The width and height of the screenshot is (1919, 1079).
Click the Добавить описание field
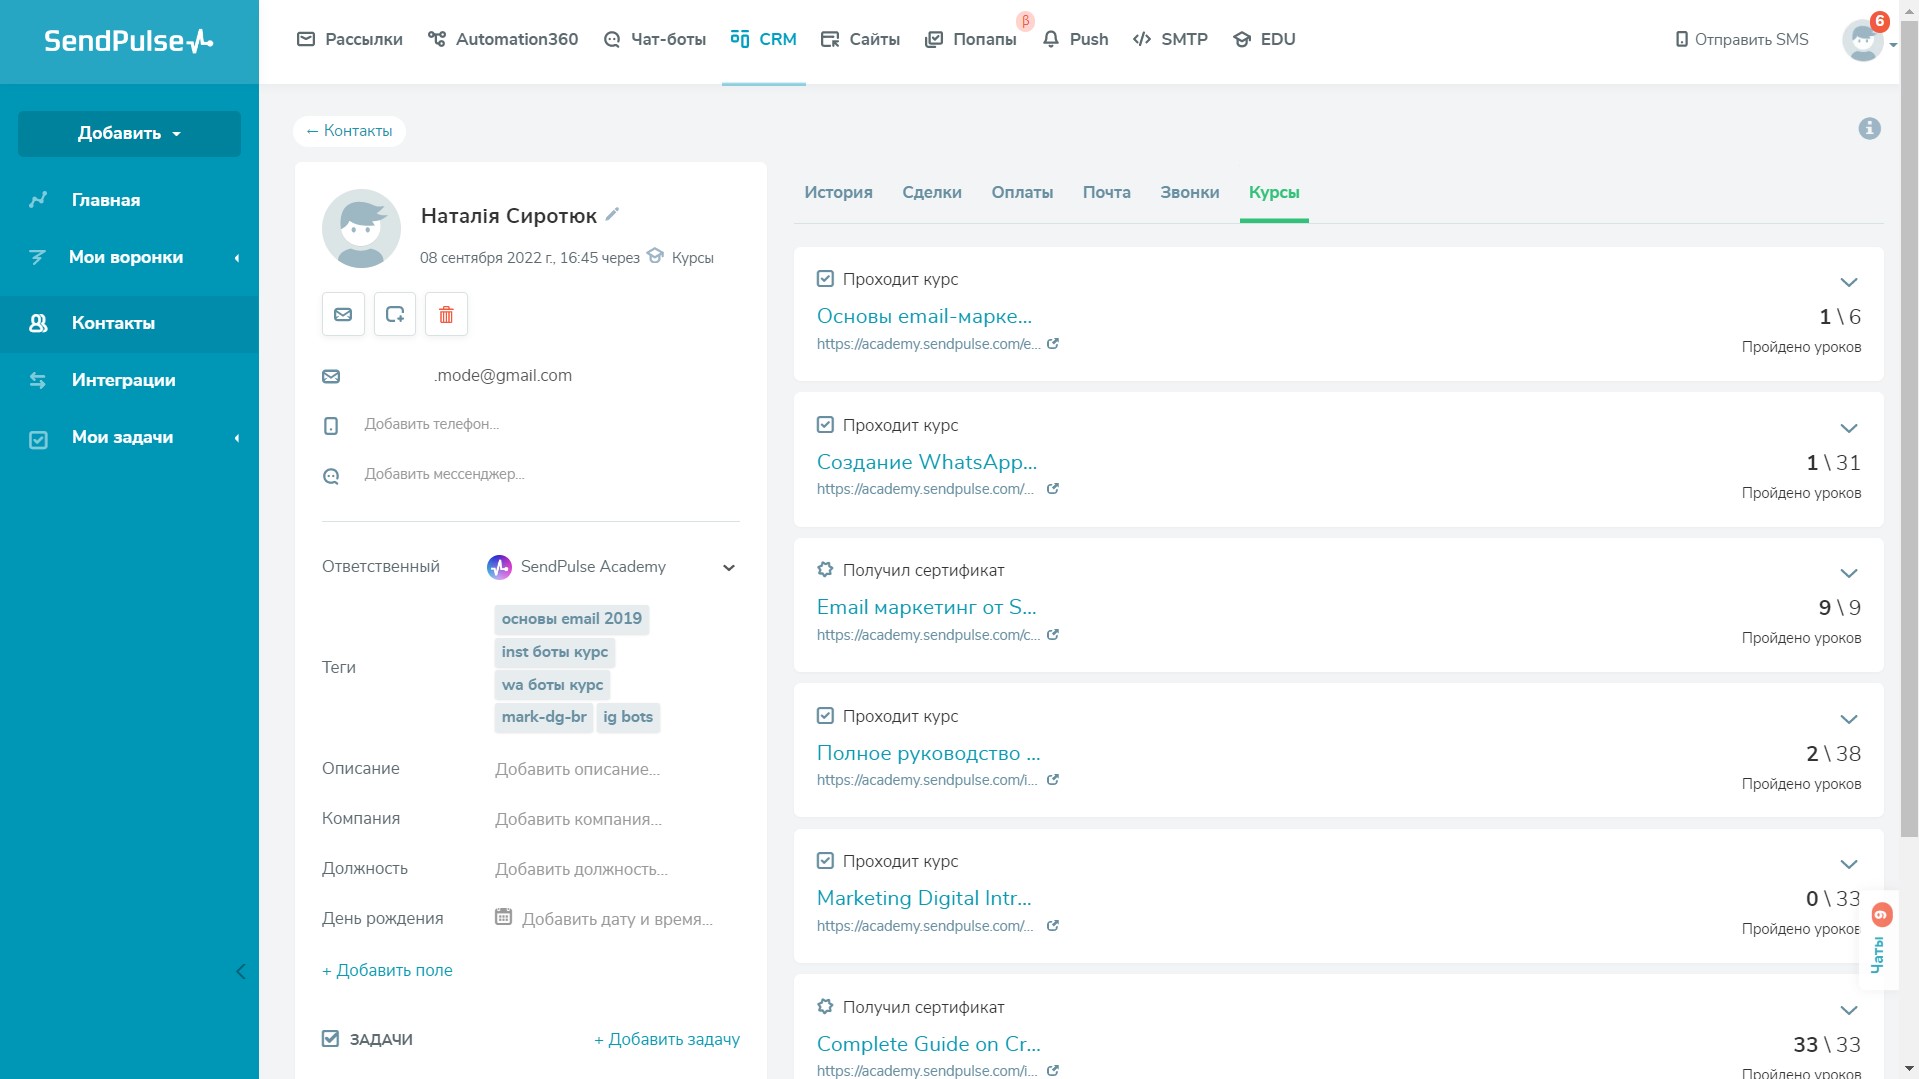coord(577,769)
